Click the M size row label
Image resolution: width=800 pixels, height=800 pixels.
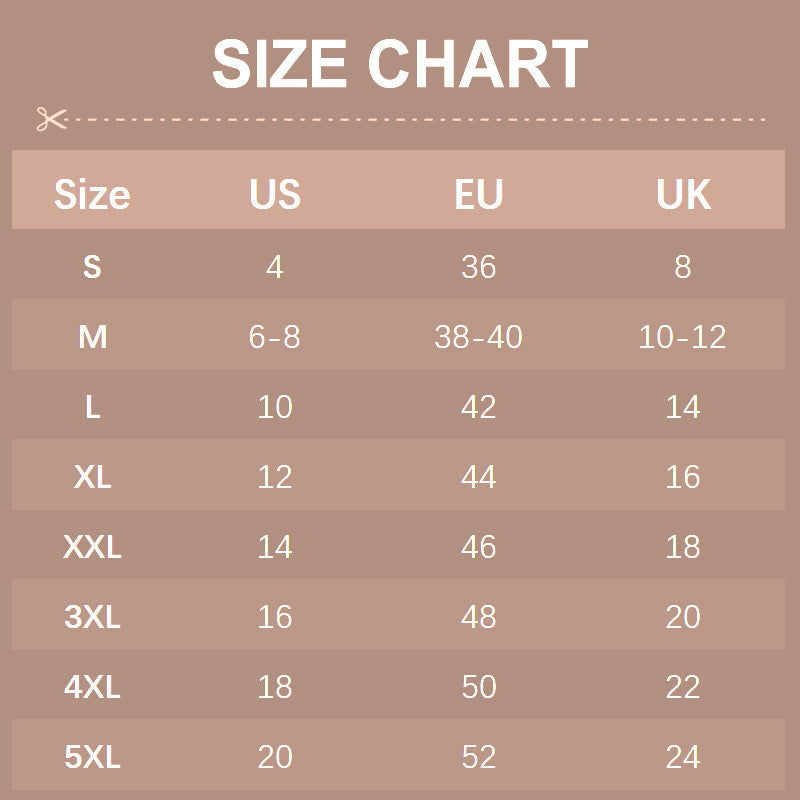[92, 337]
